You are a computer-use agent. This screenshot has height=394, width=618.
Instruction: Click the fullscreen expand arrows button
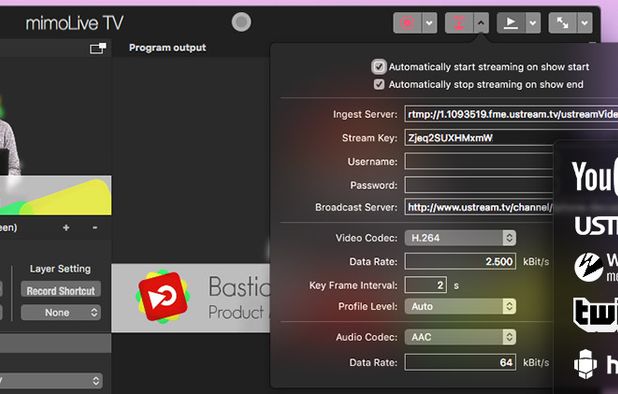point(563,23)
